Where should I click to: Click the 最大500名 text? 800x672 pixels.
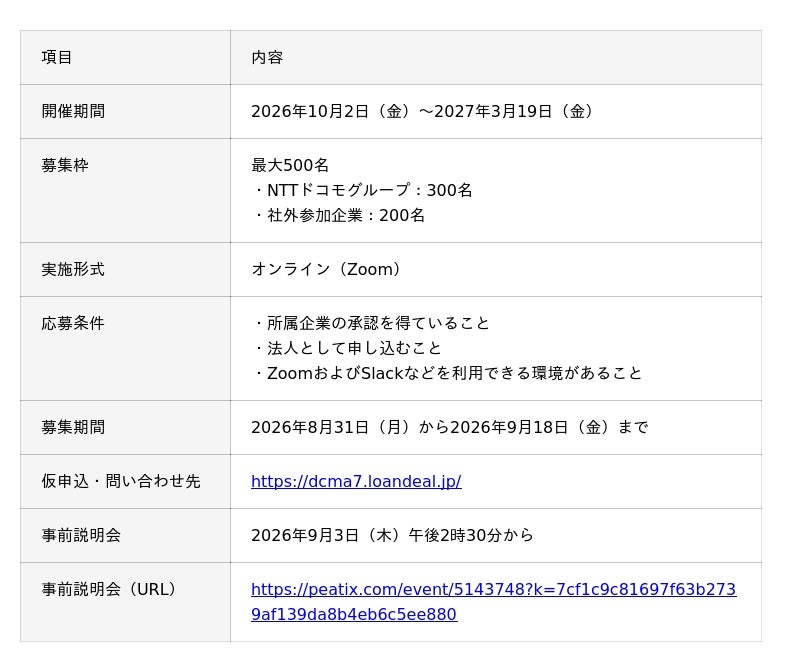(x=290, y=165)
